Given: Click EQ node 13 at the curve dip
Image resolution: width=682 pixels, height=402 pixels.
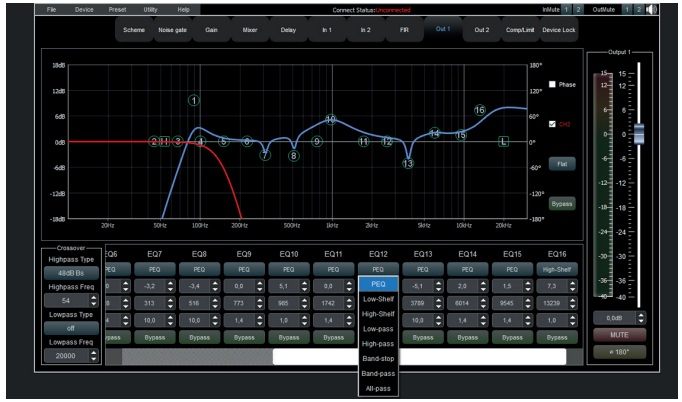Looking at the screenshot, I should point(408,163).
